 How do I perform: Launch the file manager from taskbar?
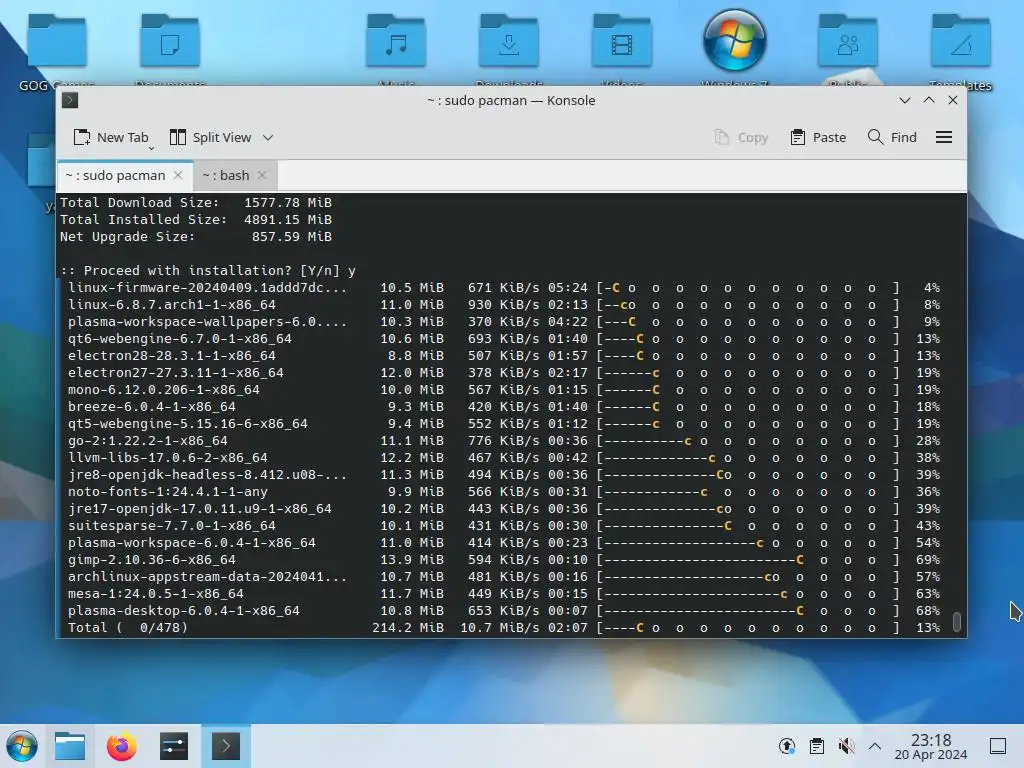pos(70,746)
